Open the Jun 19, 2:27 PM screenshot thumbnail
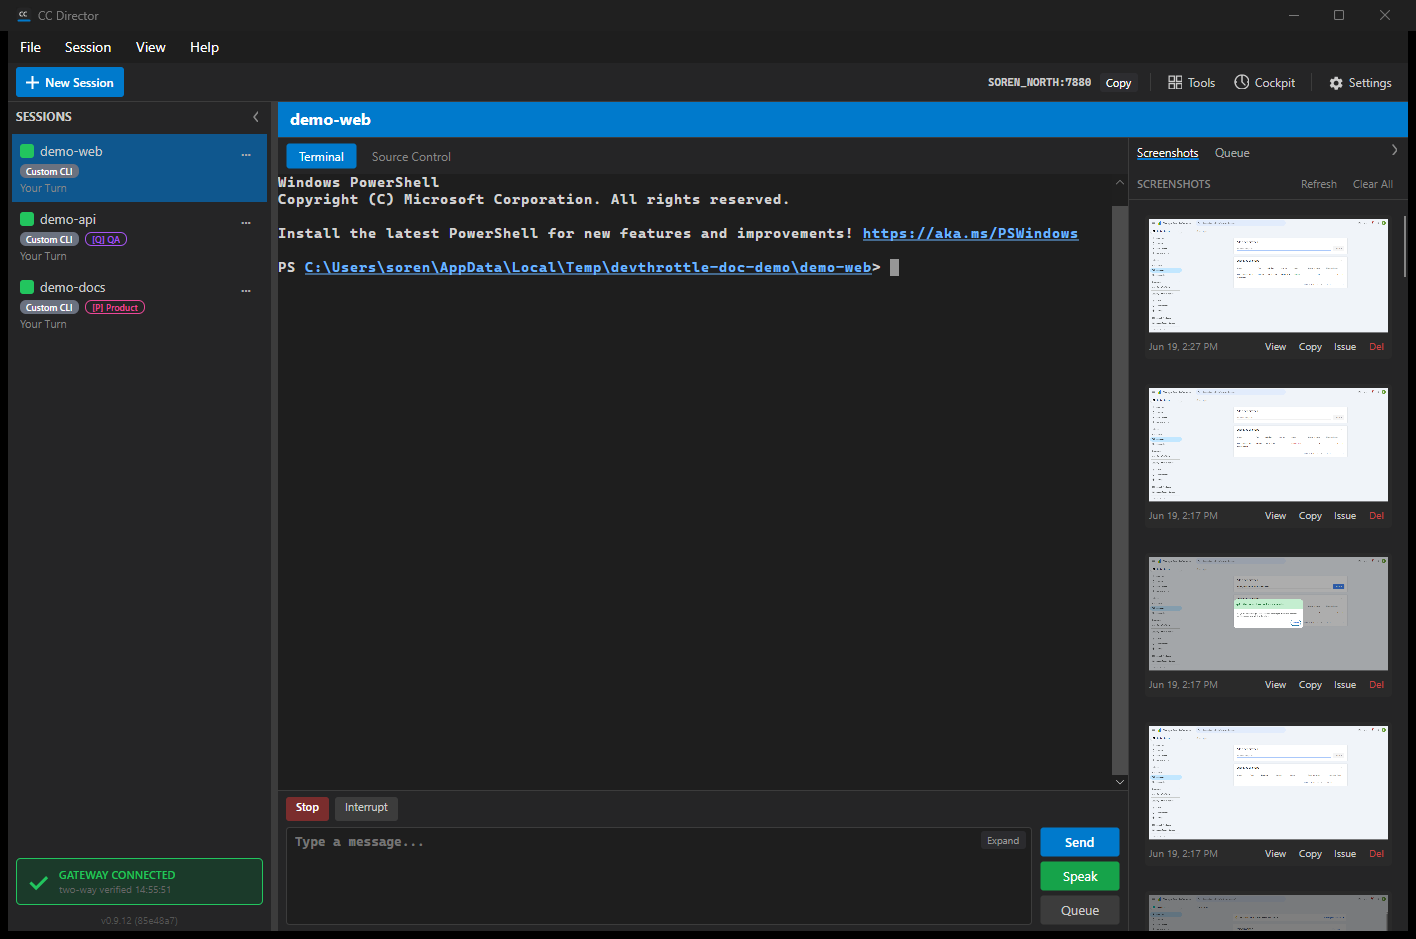Screen dimensions: 1416x939 (x=1268, y=276)
